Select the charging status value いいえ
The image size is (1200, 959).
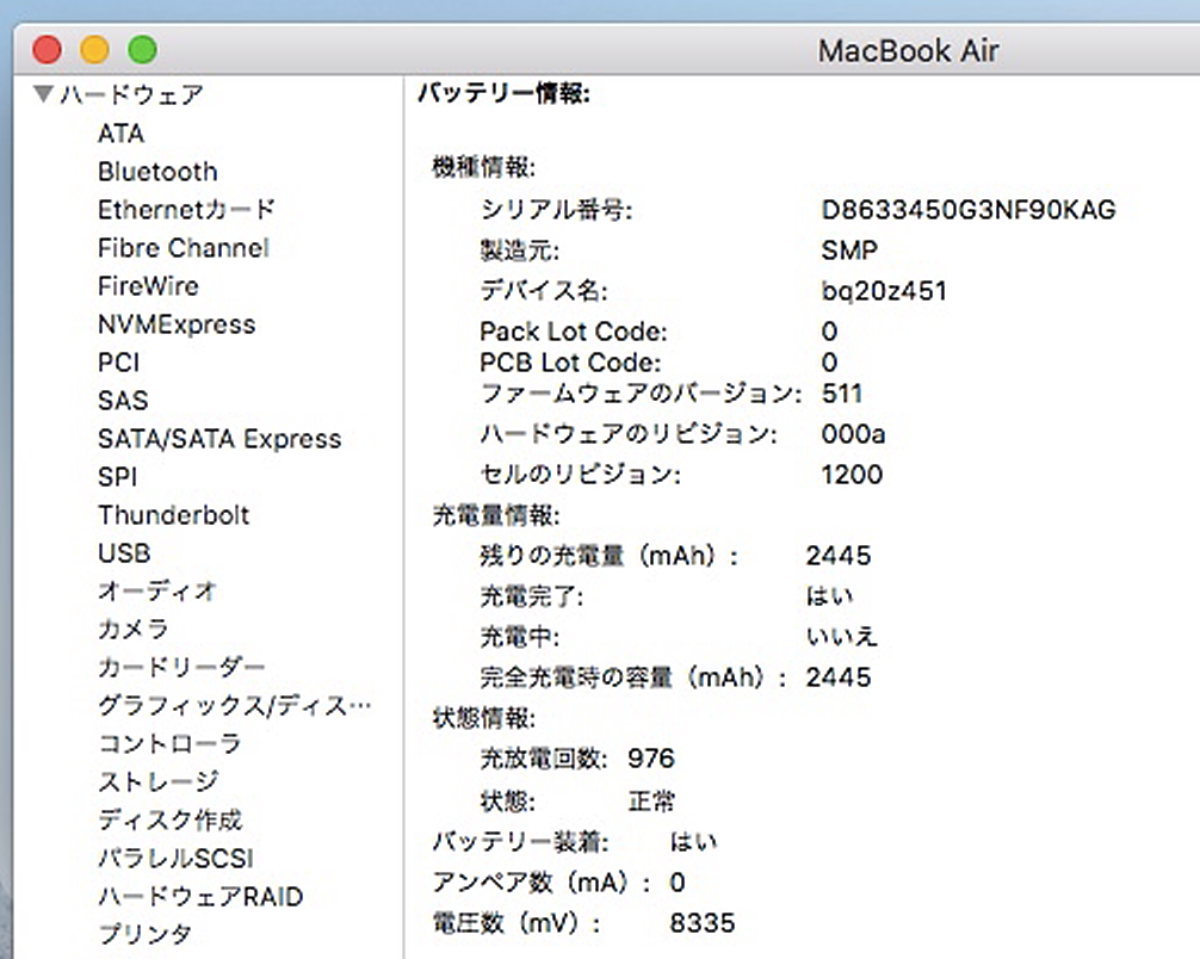point(841,636)
